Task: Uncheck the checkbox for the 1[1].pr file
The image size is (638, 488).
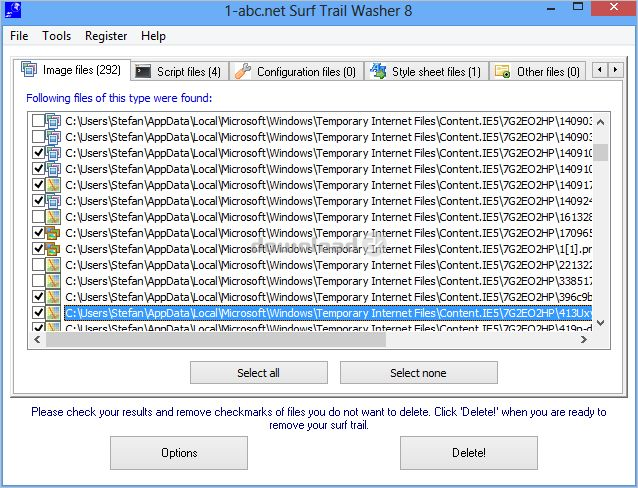Action: (38, 249)
